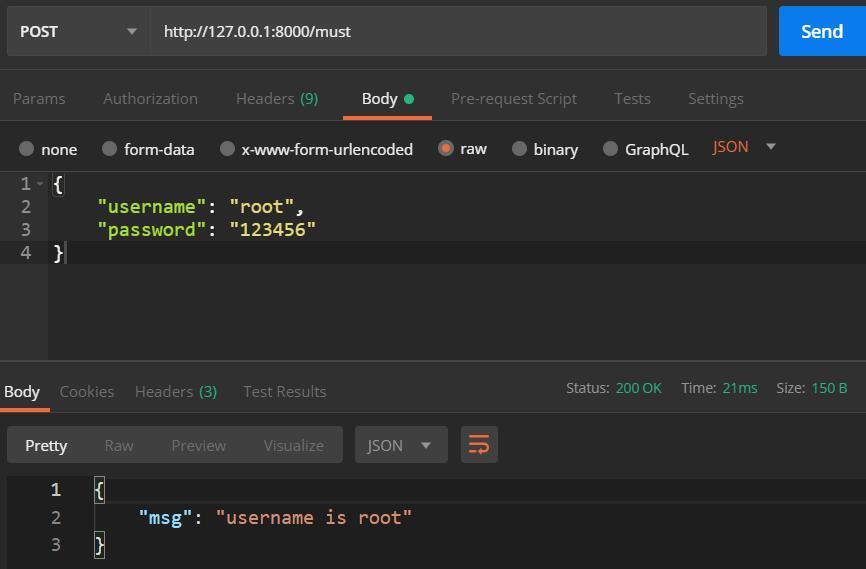Choose x-www-form-urlencoded body type
This screenshot has height=569, width=866.
coord(227,149)
